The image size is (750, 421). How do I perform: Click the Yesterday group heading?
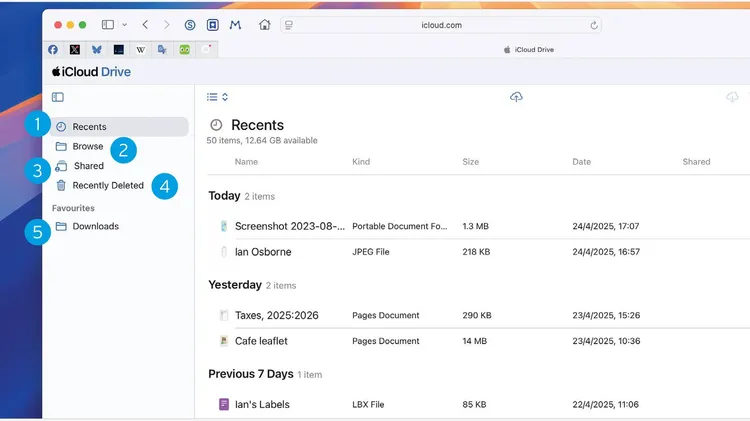click(235, 285)
